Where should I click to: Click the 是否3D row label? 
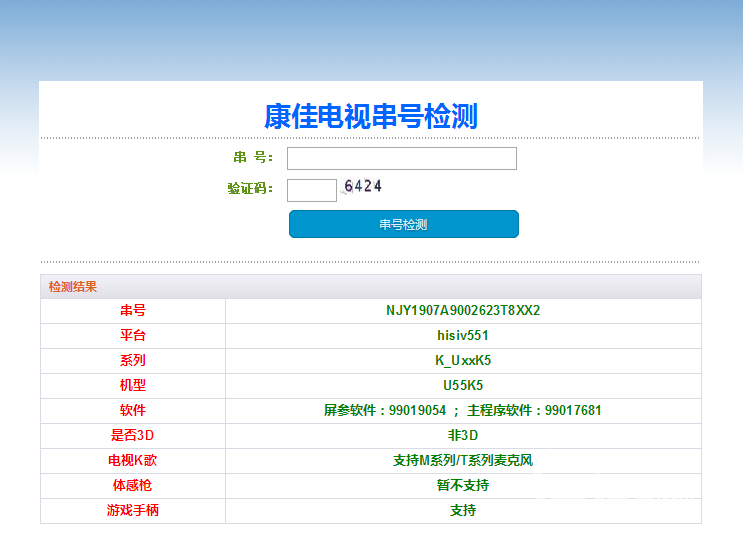132,435
